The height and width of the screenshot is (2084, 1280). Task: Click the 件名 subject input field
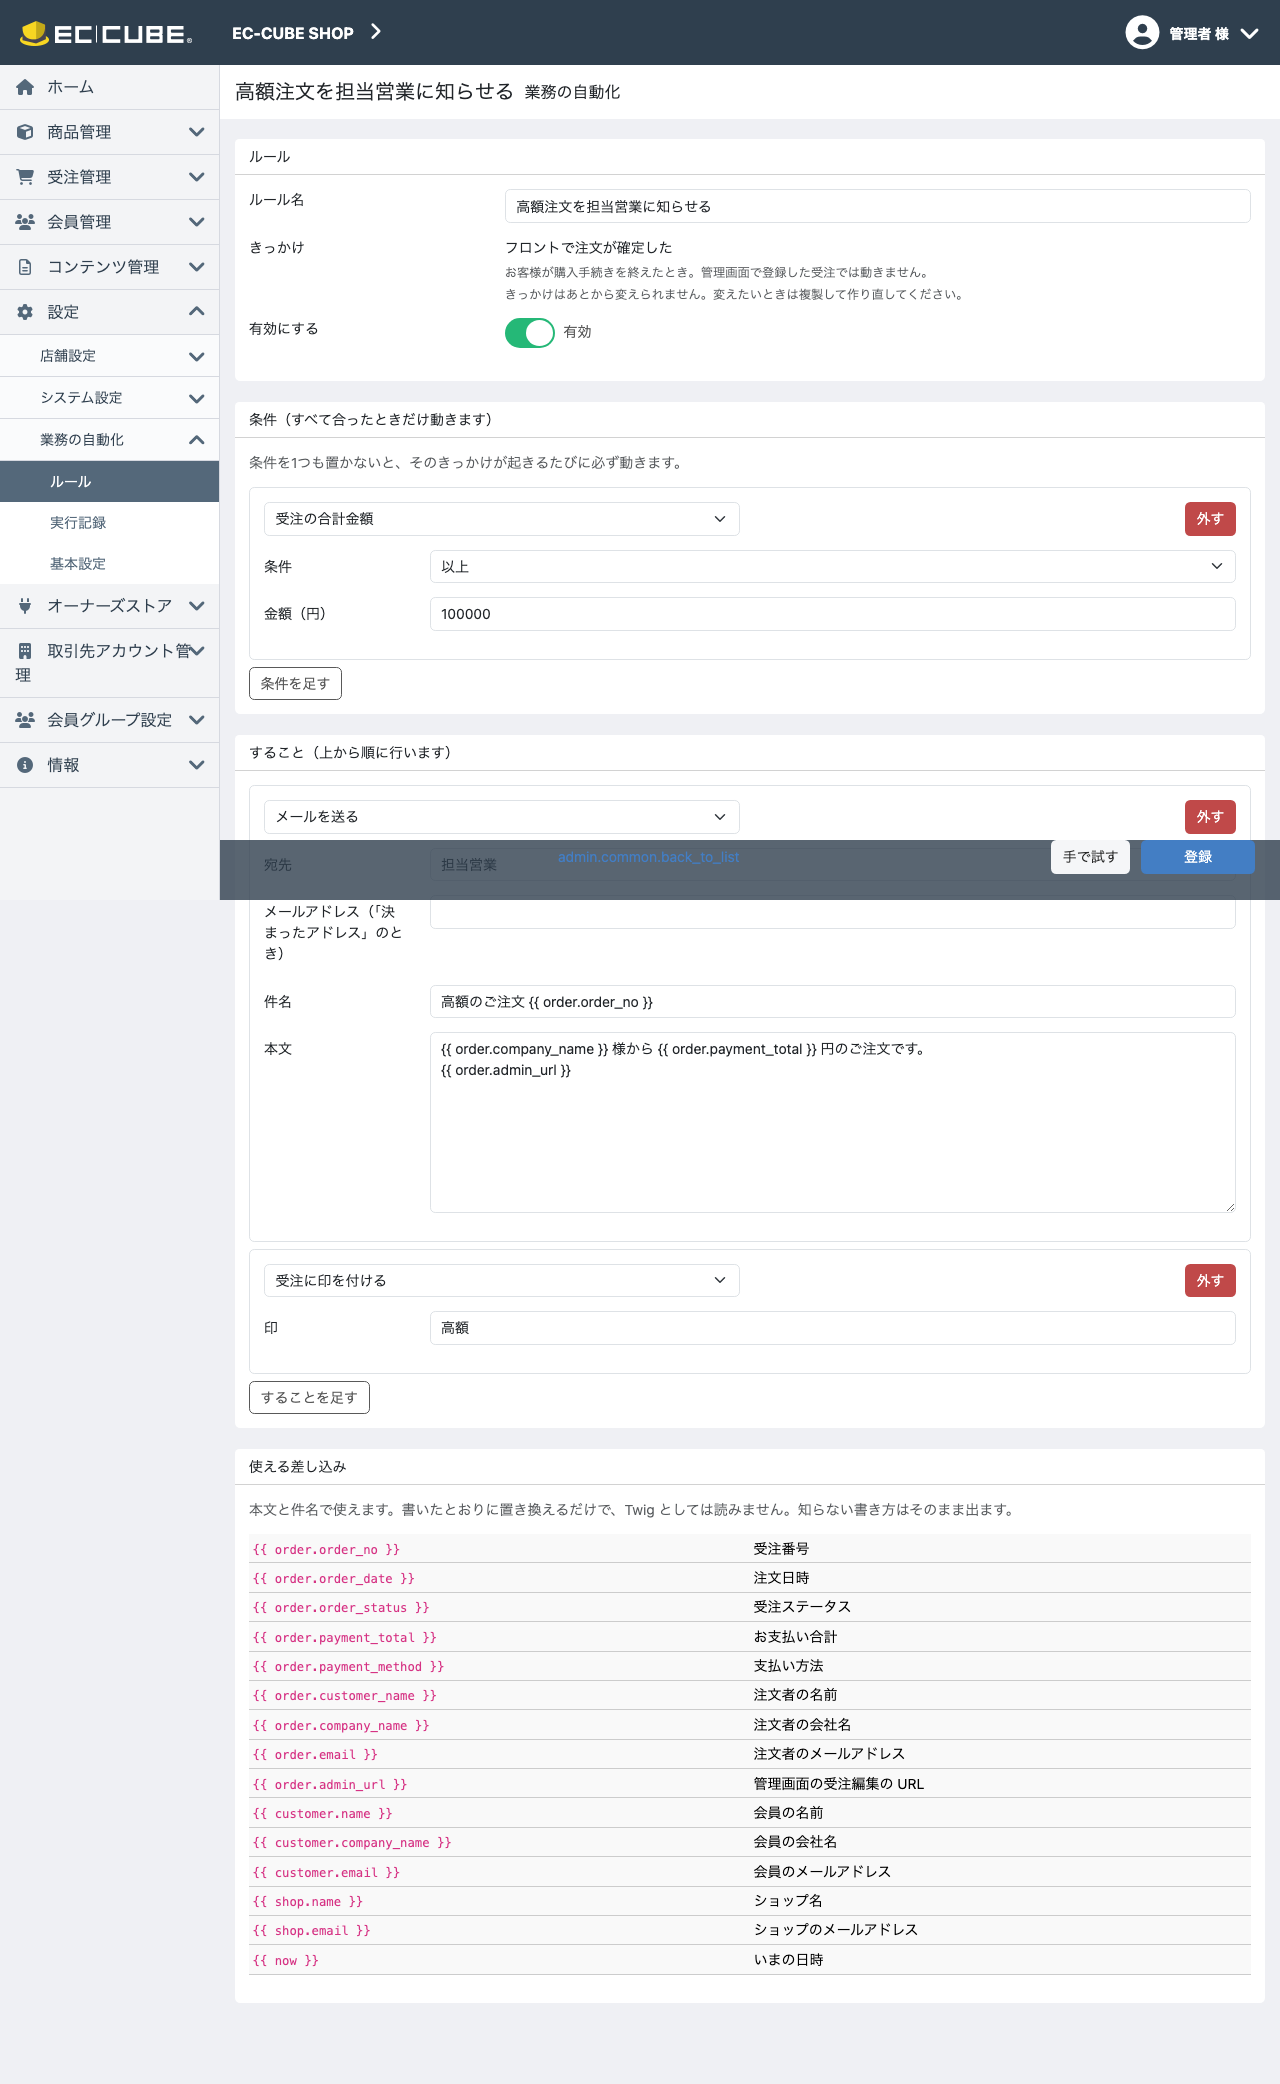[x=833, y=1002]
